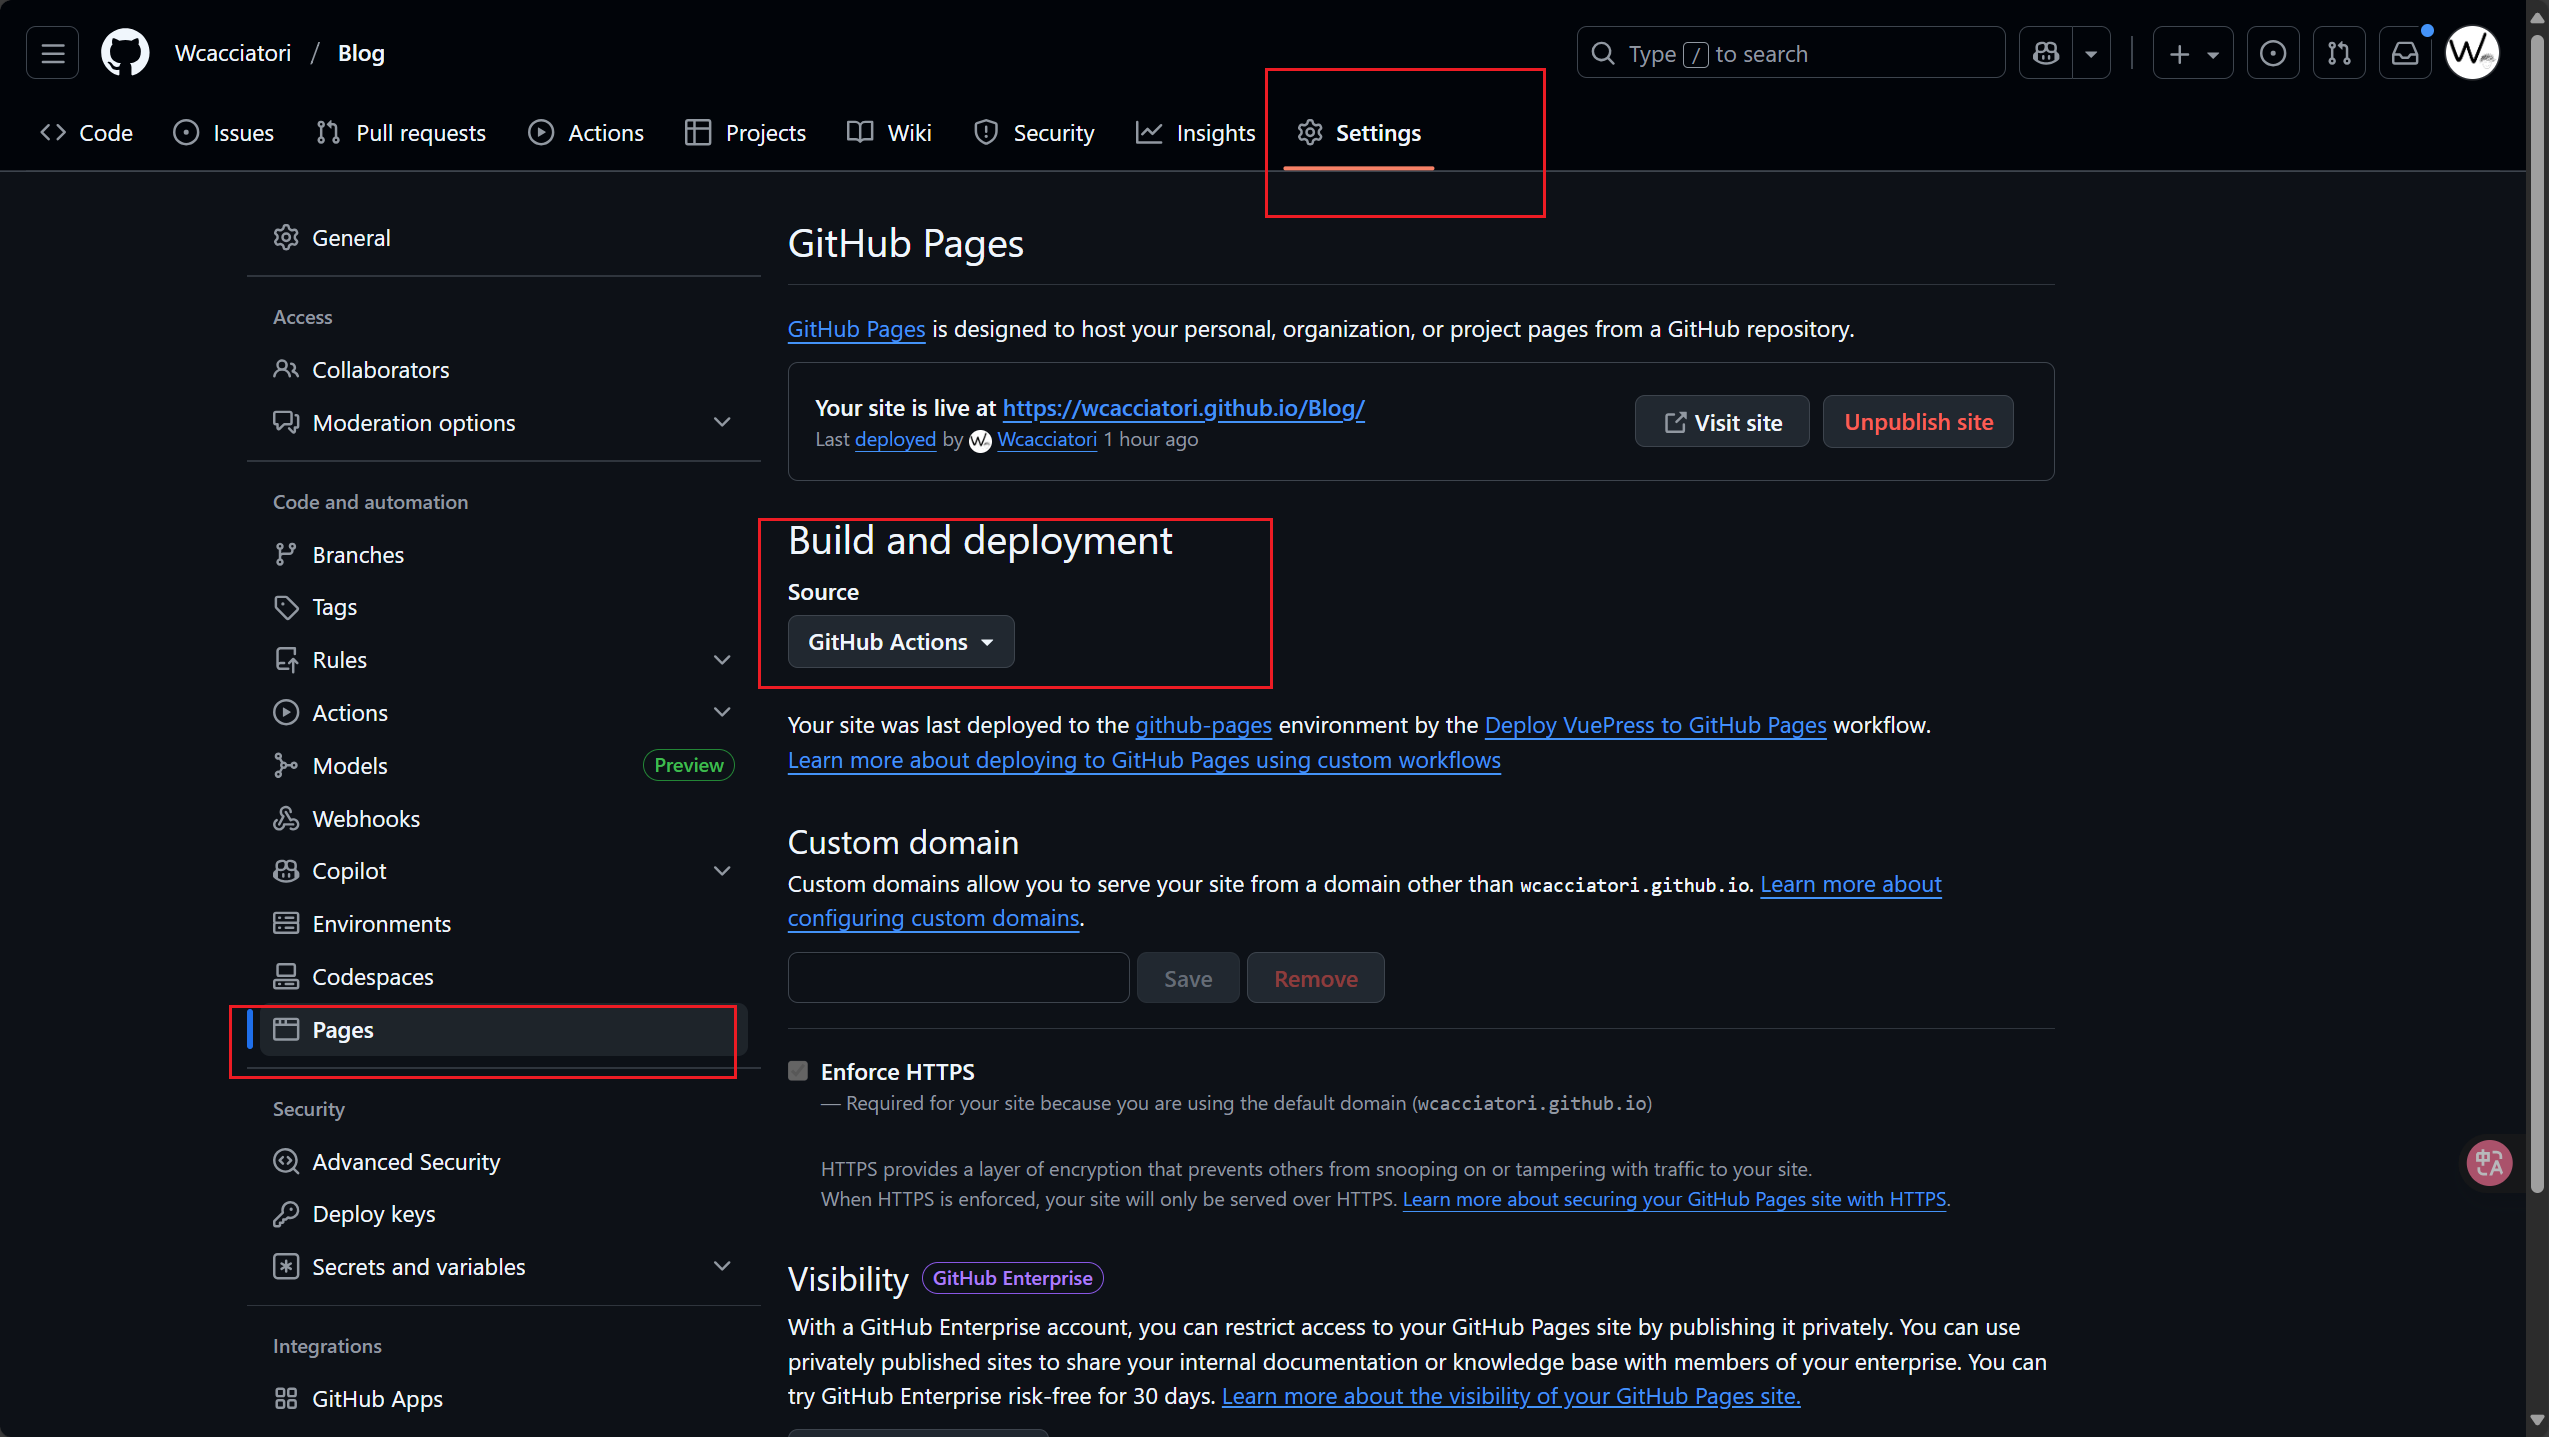Open the Copilot chat icon
Image resolution: width=2549 pixels, height=1437 pixels.
(2046, 53)
